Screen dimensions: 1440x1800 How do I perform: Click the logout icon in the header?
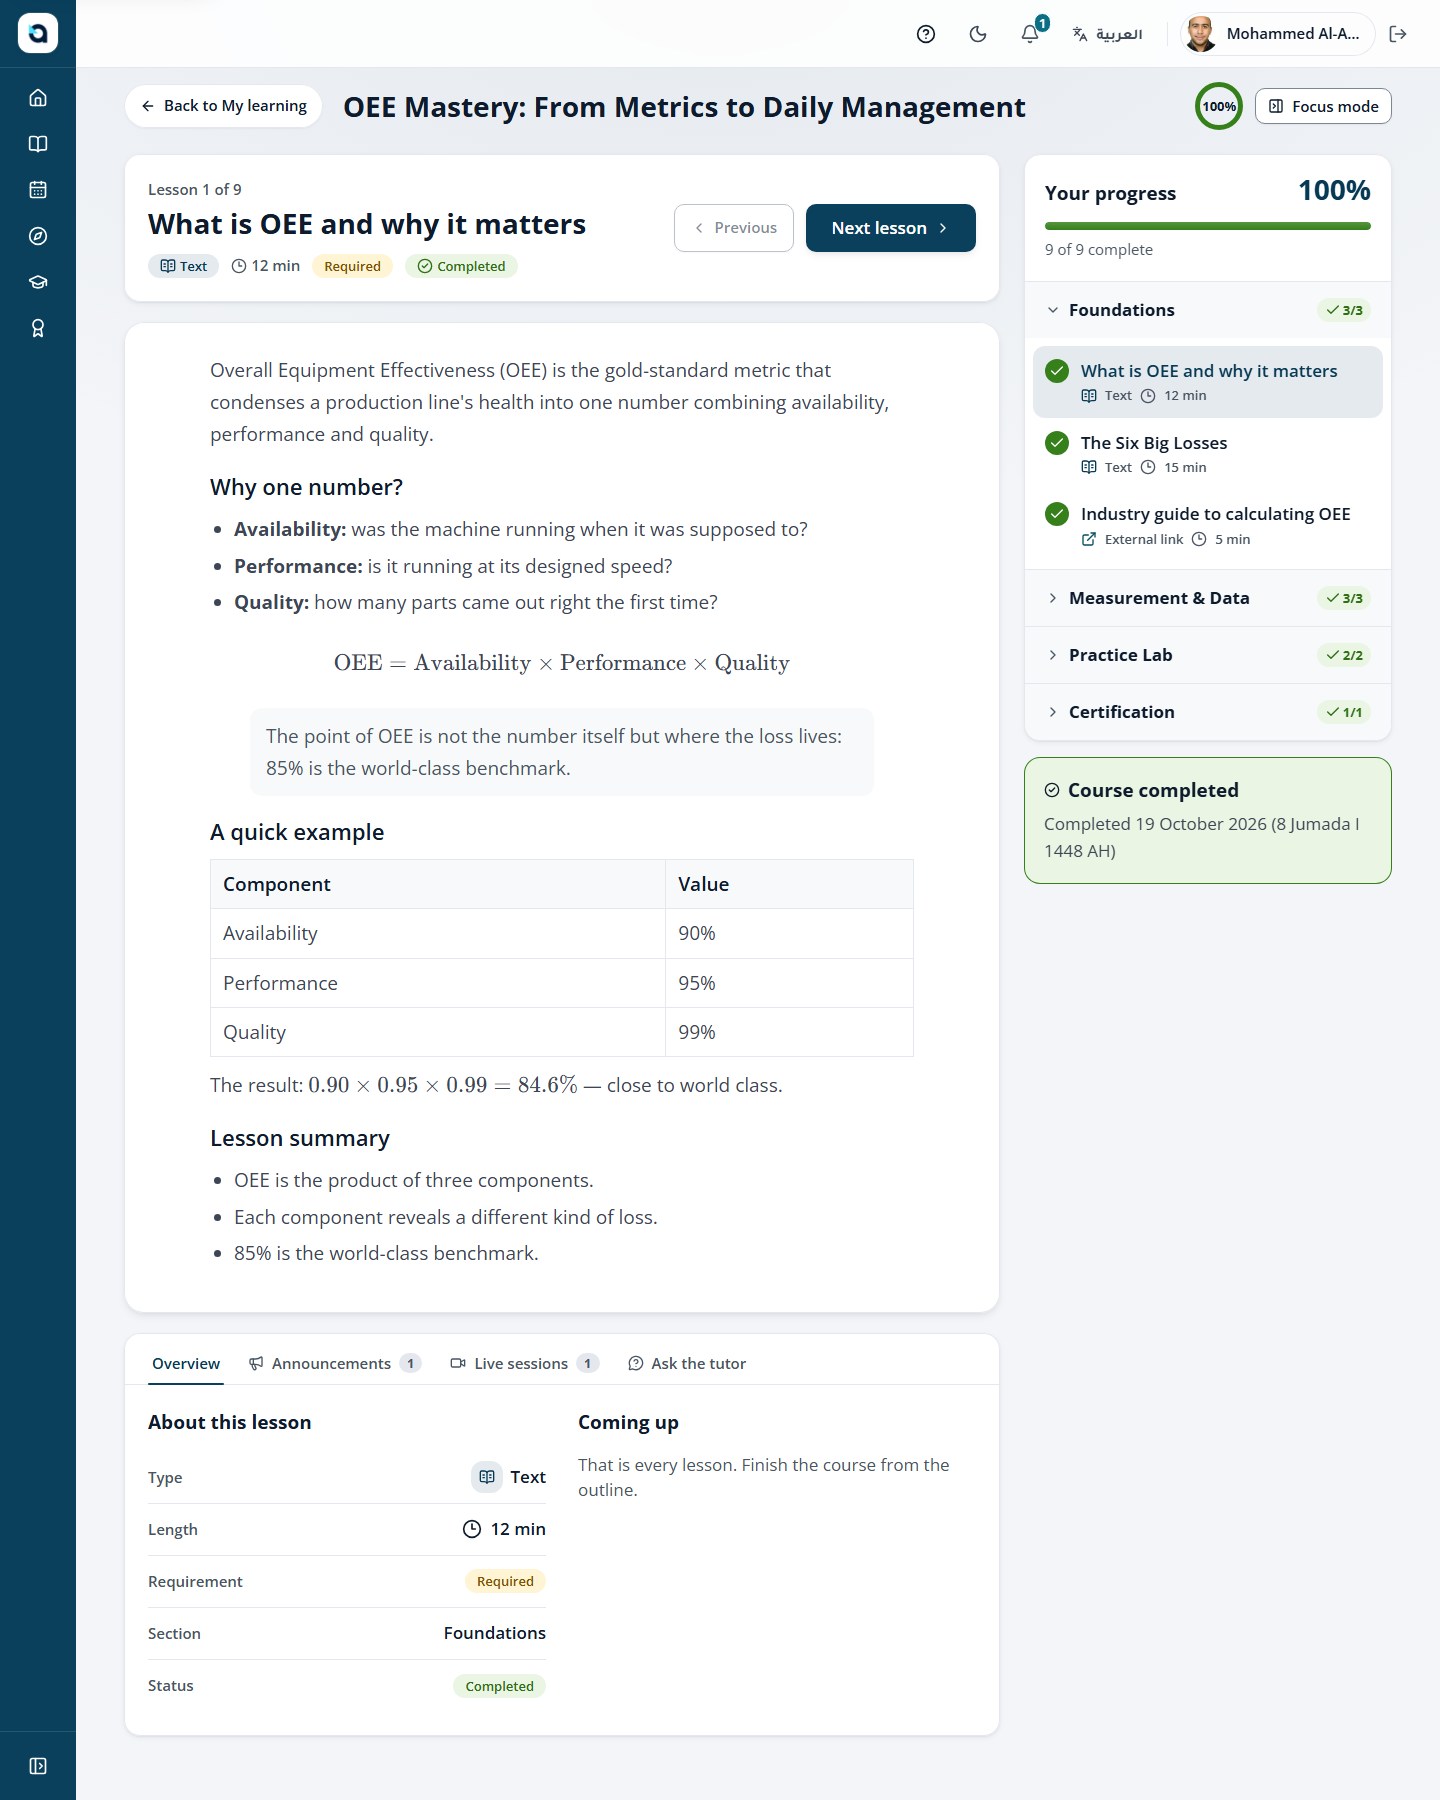[1398, 34]
